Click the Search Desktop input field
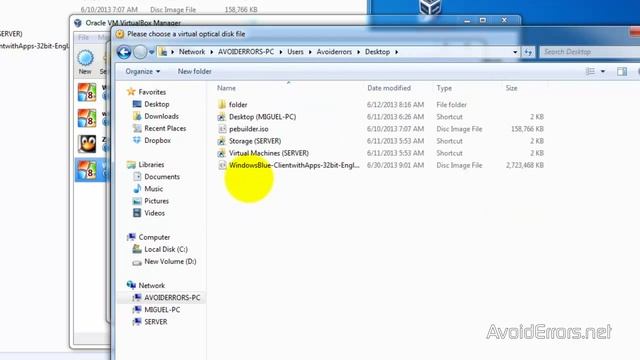 click(x=590, y=52)
